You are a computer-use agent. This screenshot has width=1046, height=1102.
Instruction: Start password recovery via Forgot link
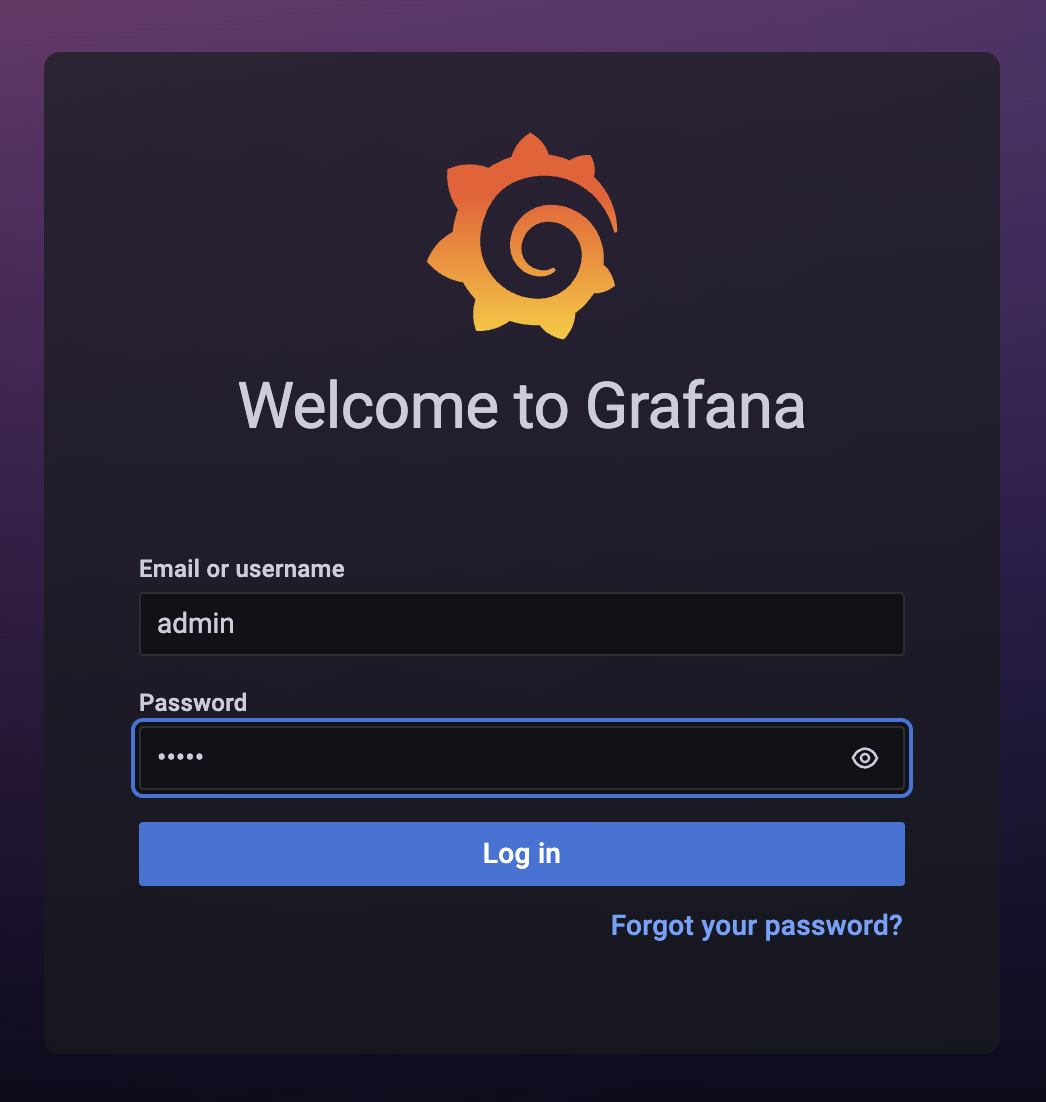tap(756, 926)
